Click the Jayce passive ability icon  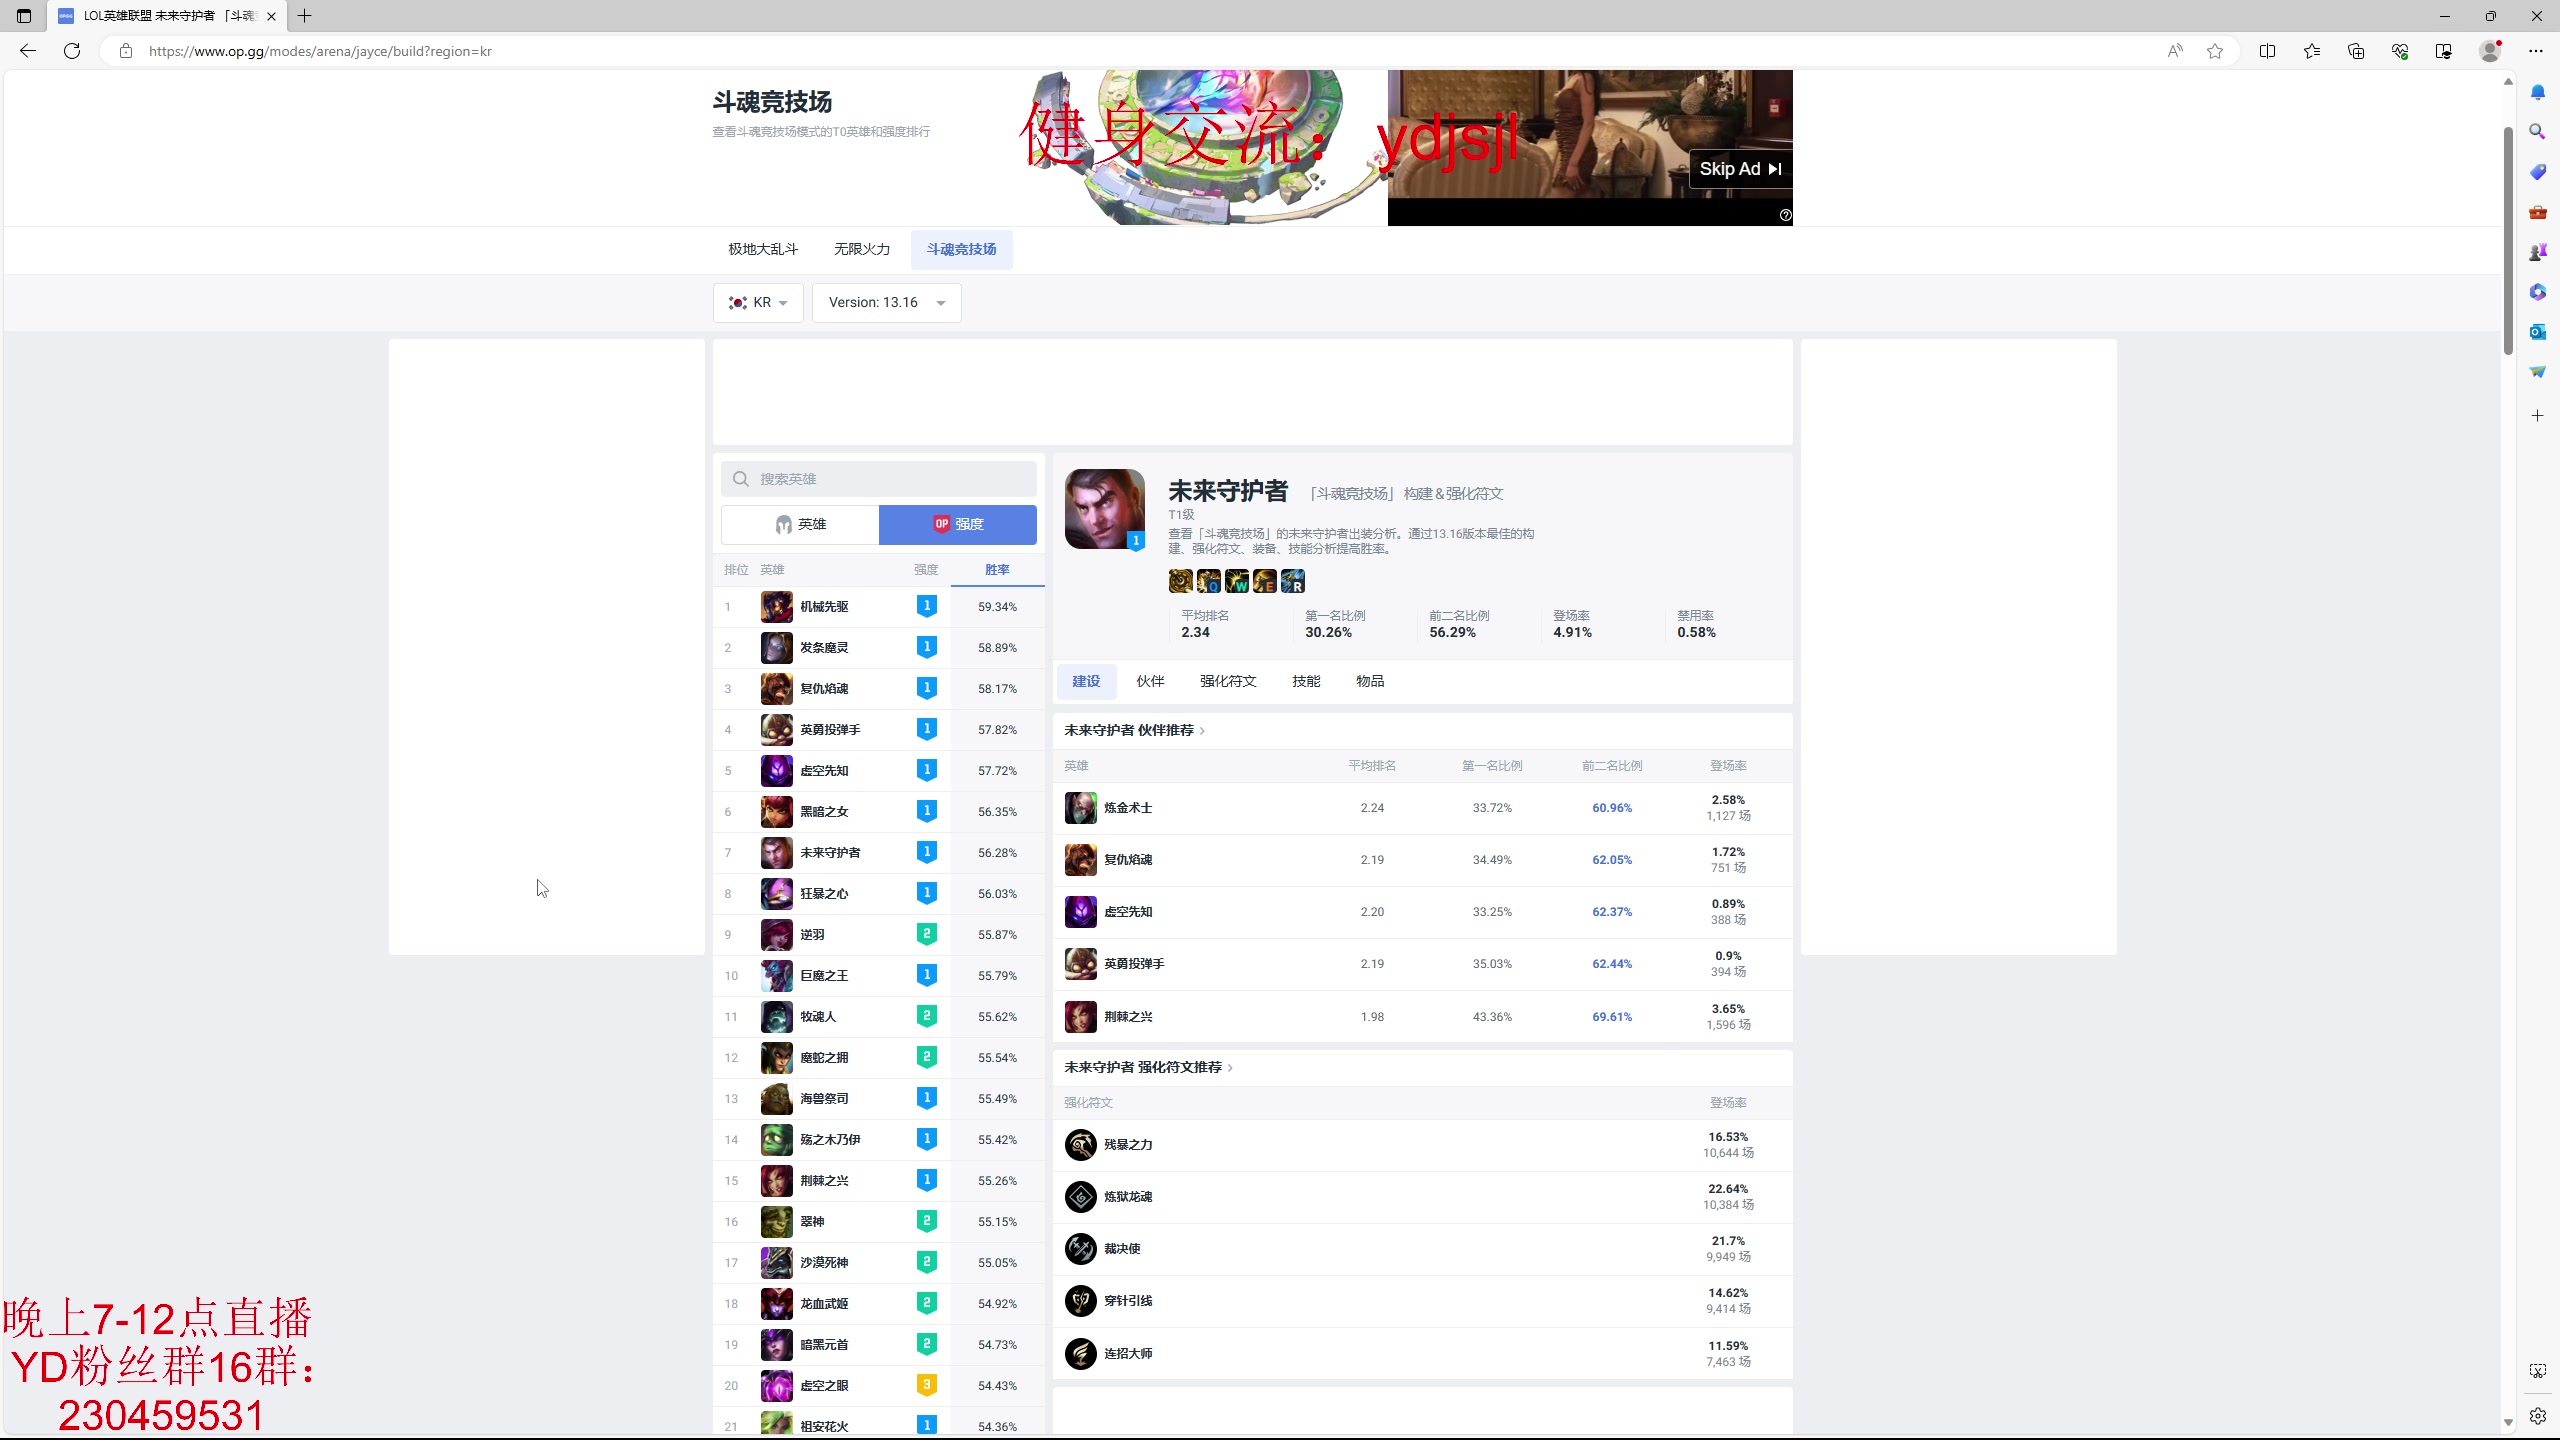(1180, 581)
